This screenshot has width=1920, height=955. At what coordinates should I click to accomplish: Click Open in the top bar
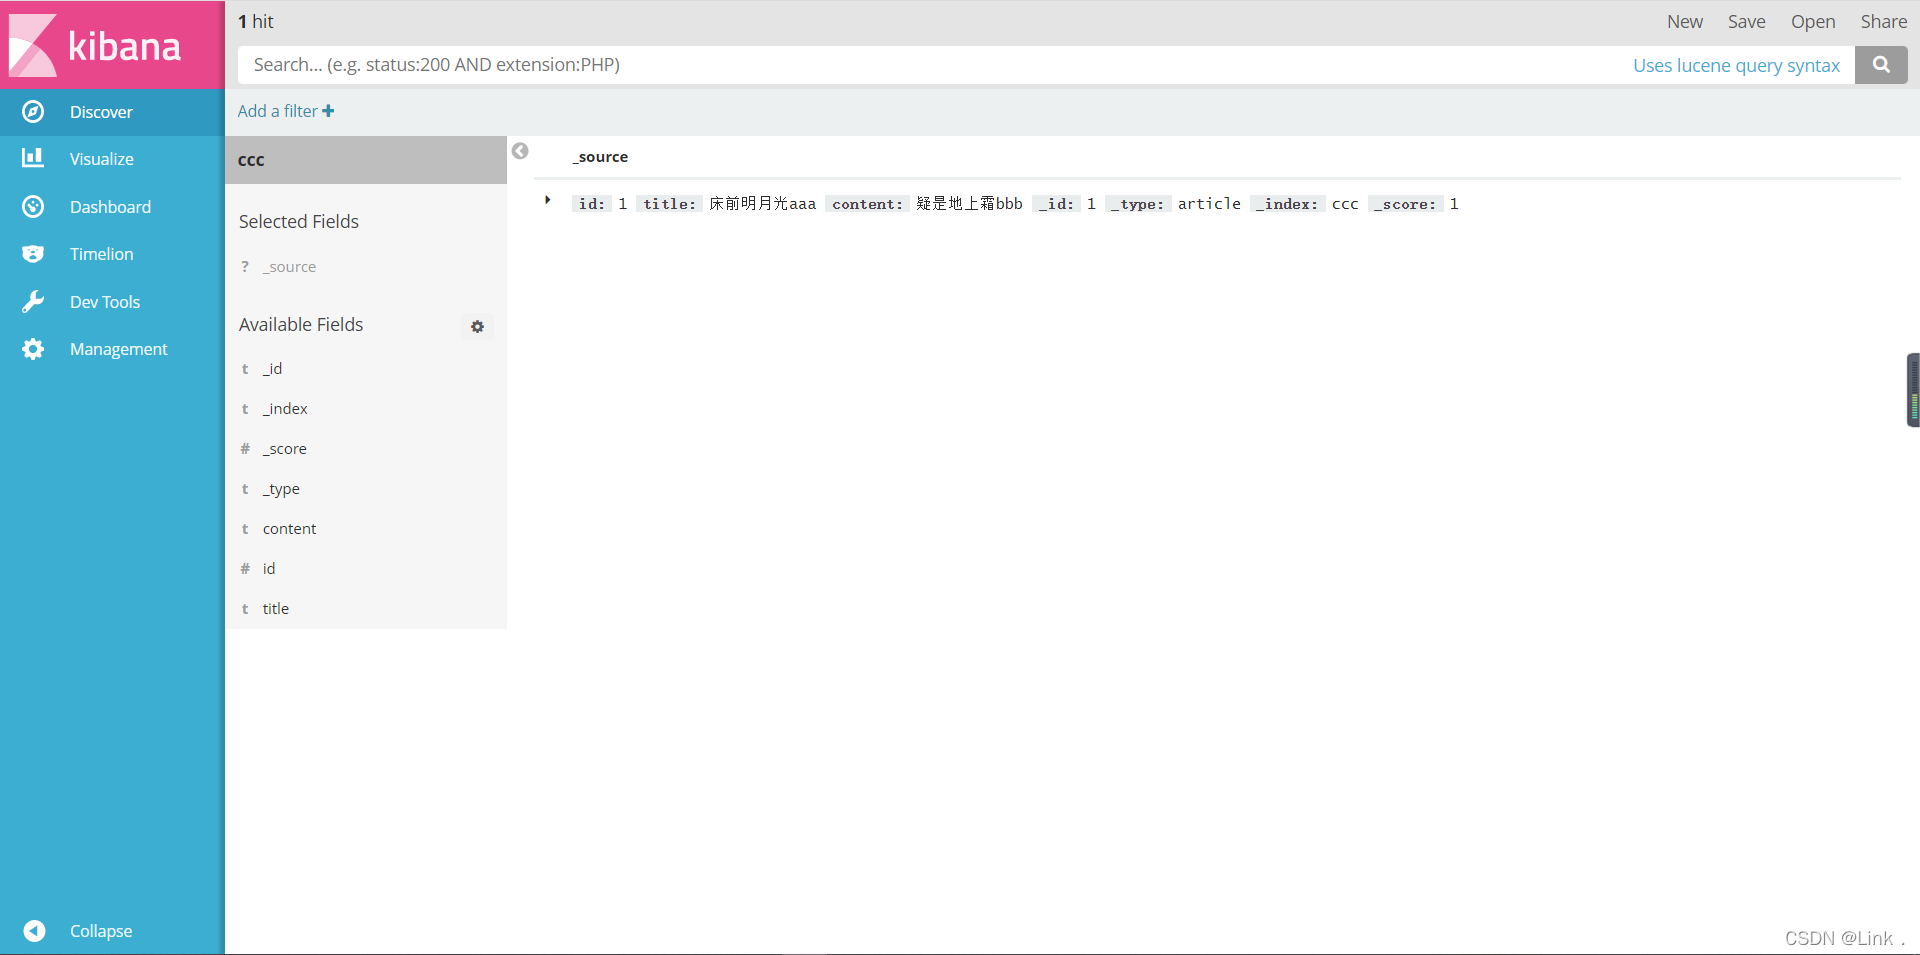coord(1813,22)
